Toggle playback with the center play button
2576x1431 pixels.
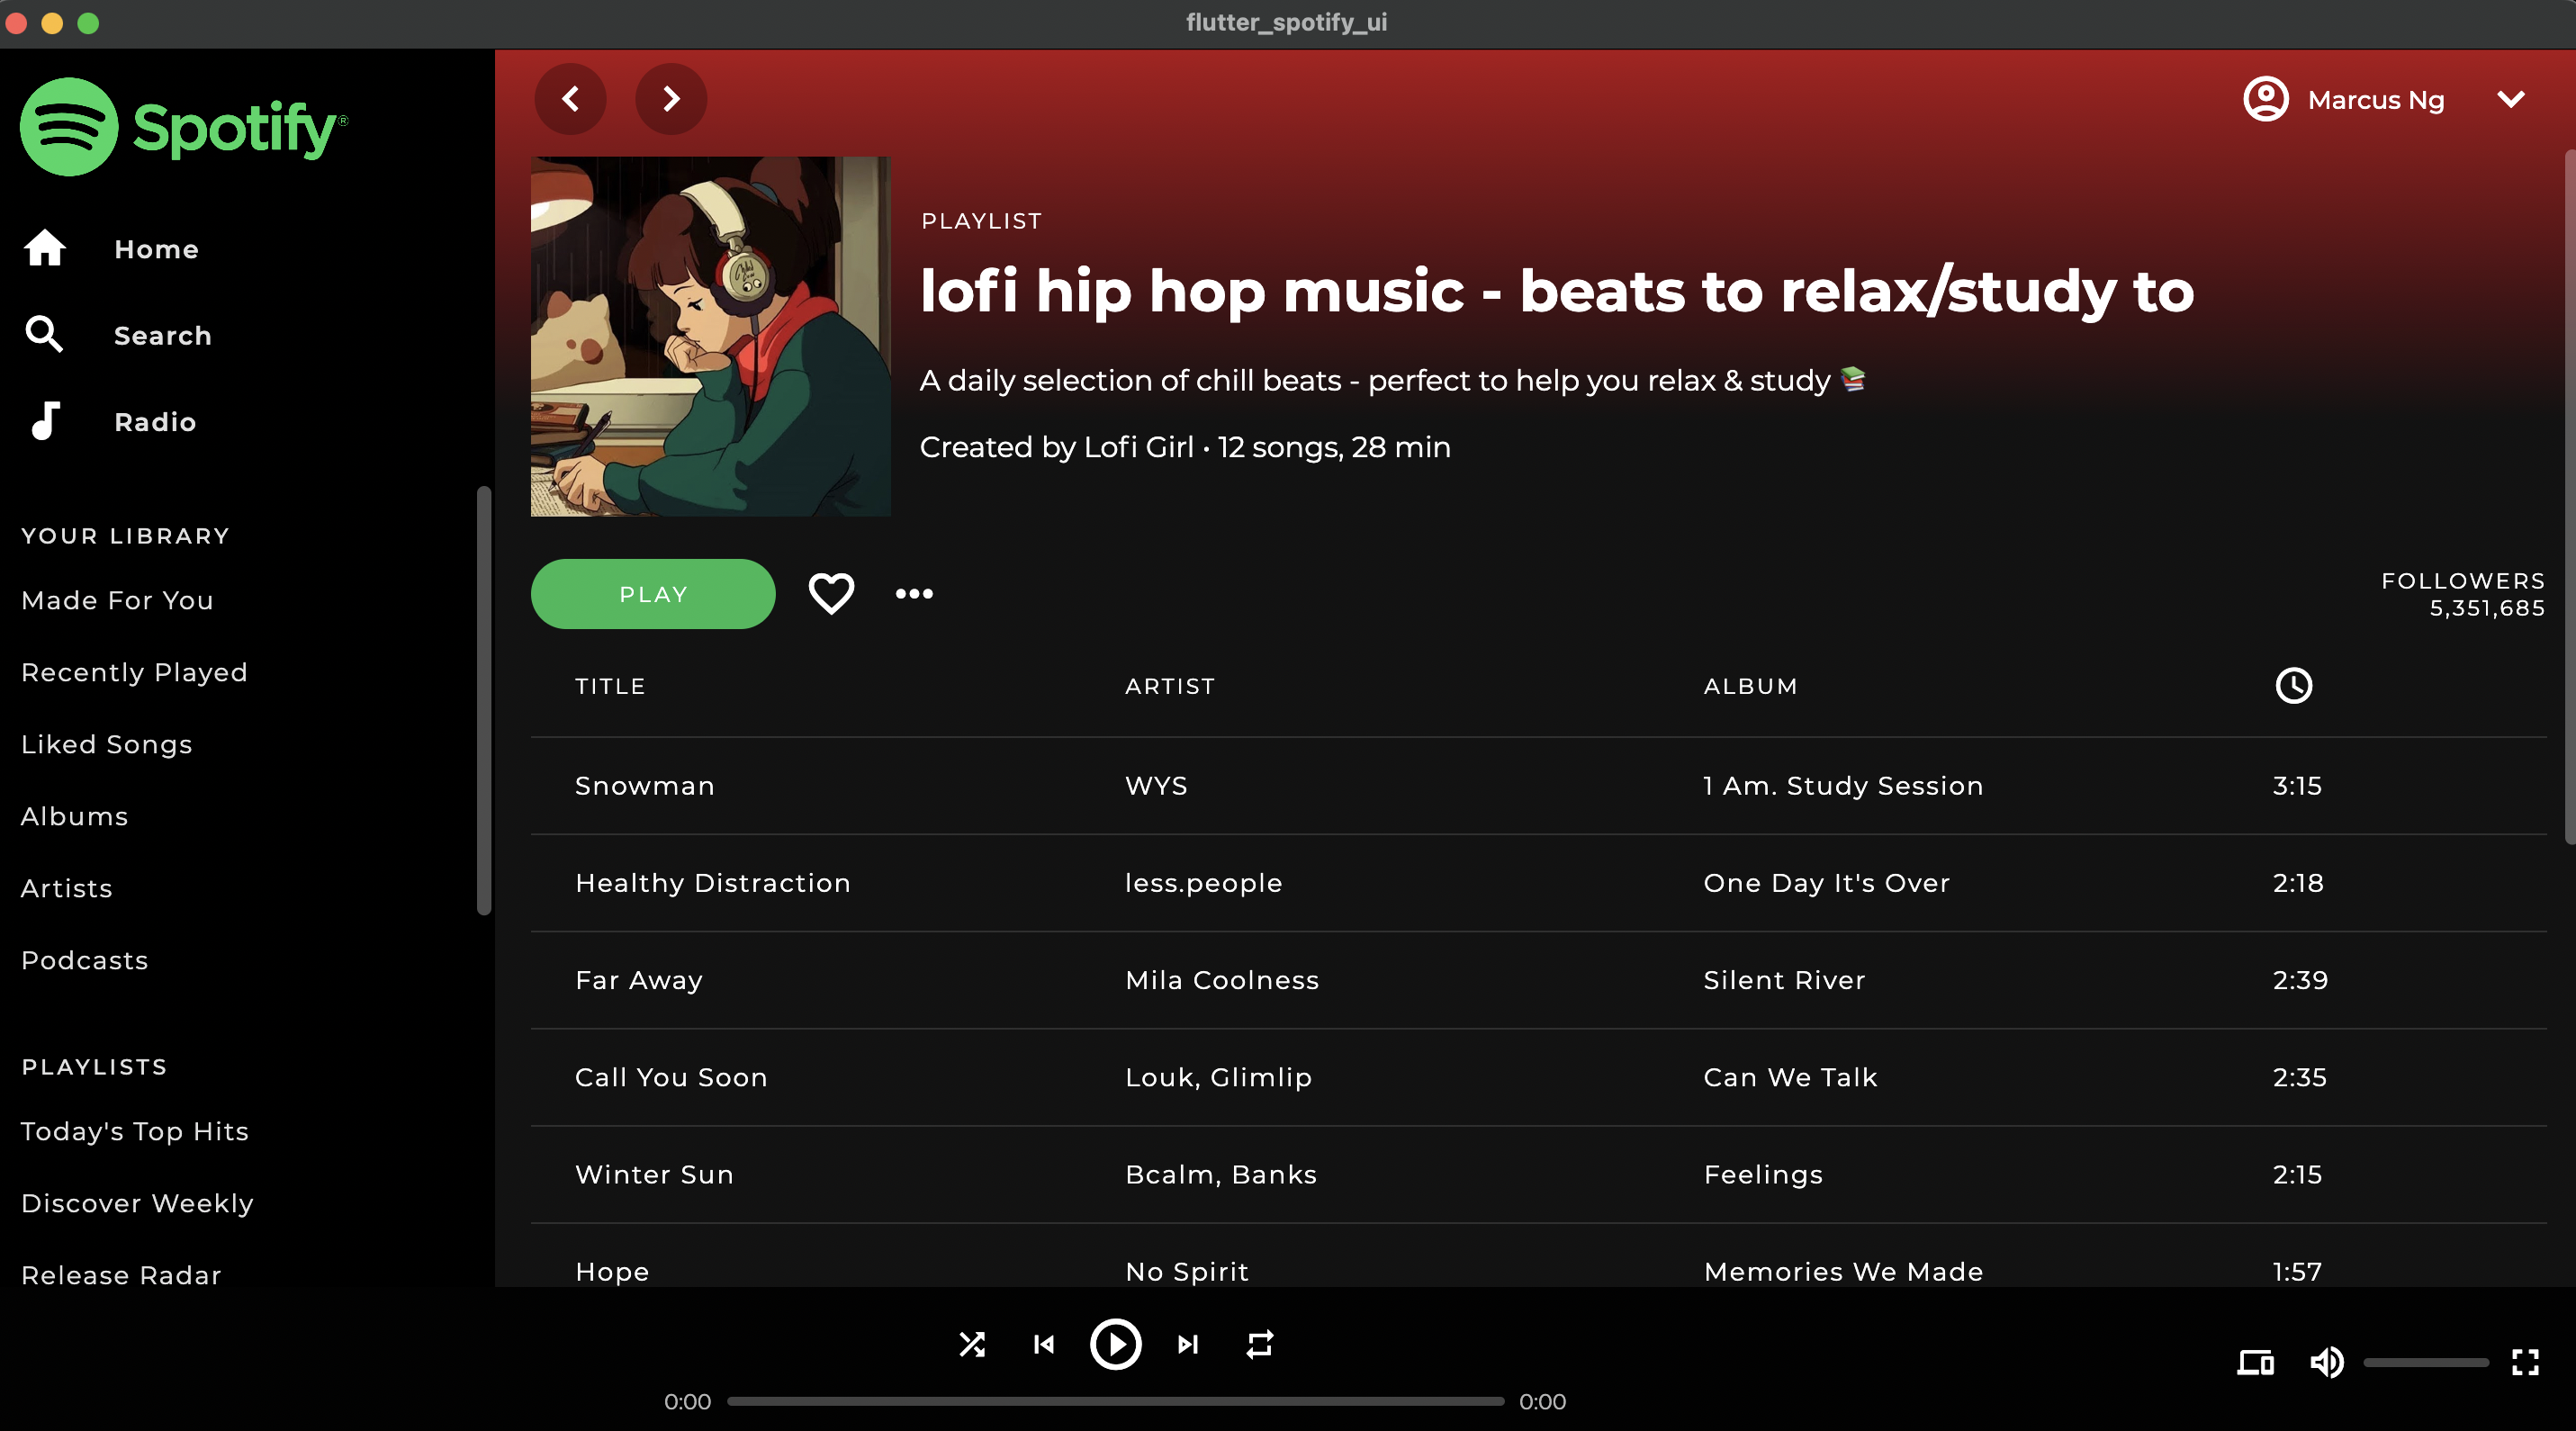1116,1344
